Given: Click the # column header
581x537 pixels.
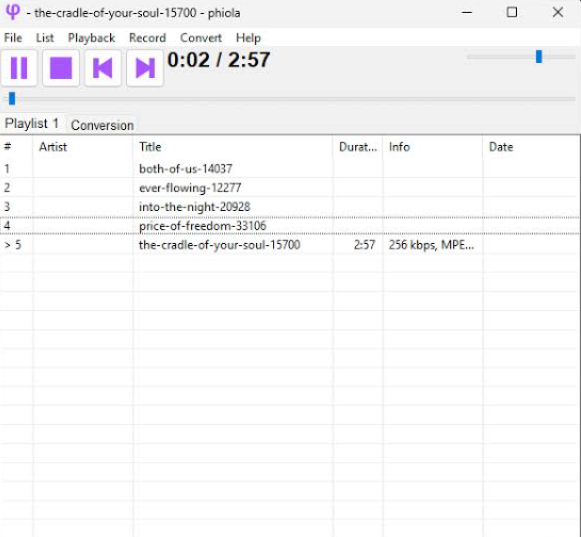Looking at the screenshot, I should [x=16, y=147].
